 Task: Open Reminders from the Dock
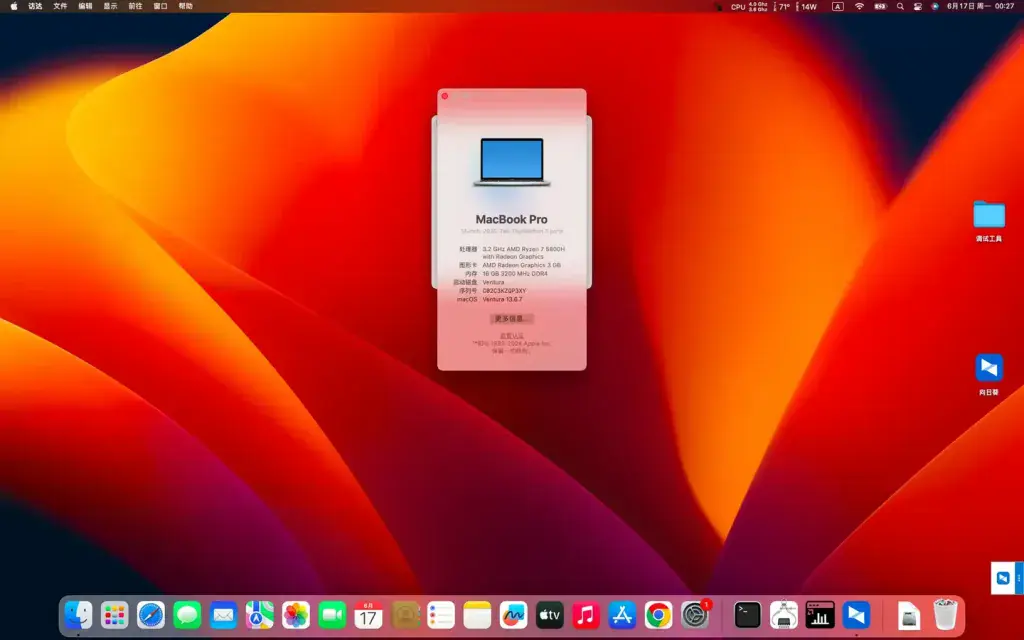pyautogui.click(x=441, y=615)
